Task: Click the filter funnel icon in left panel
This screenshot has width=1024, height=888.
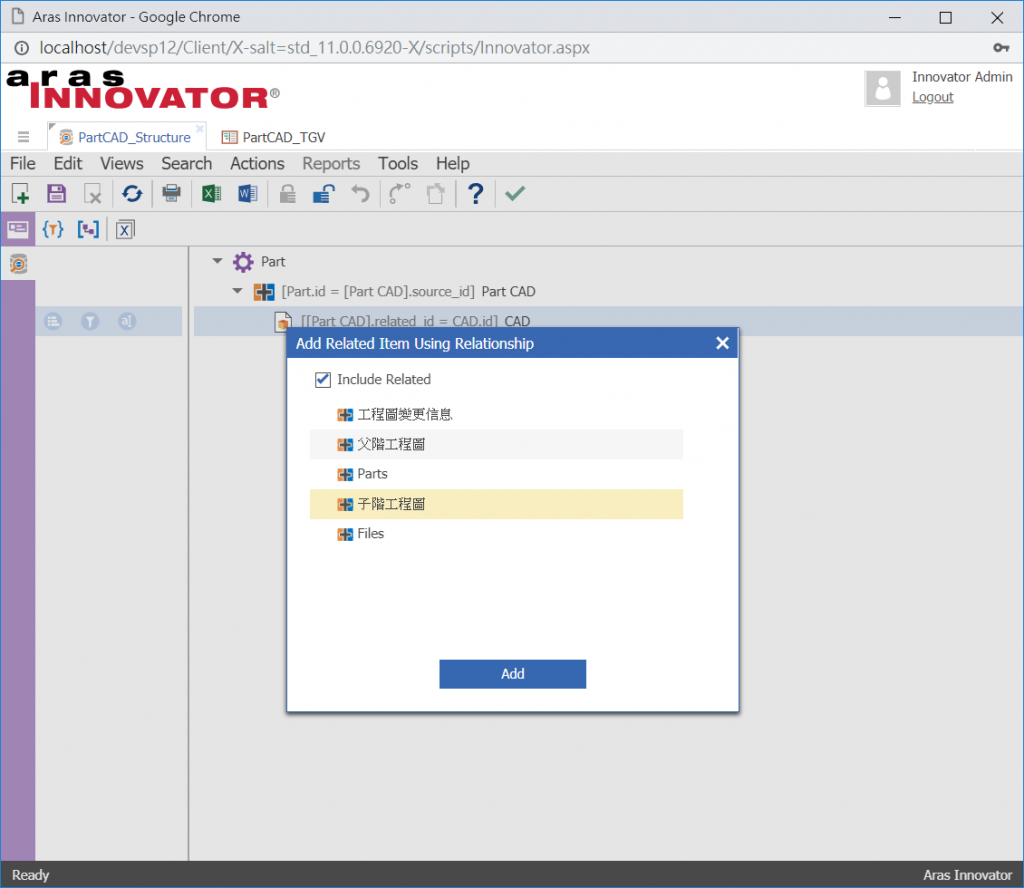Action: 90,321
